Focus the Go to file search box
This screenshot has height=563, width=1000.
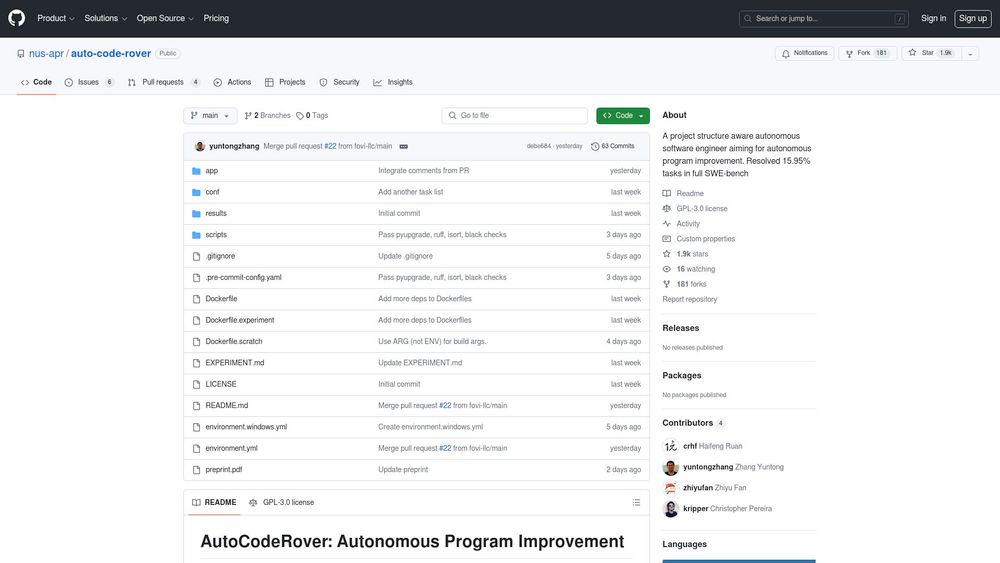(514, 115)
